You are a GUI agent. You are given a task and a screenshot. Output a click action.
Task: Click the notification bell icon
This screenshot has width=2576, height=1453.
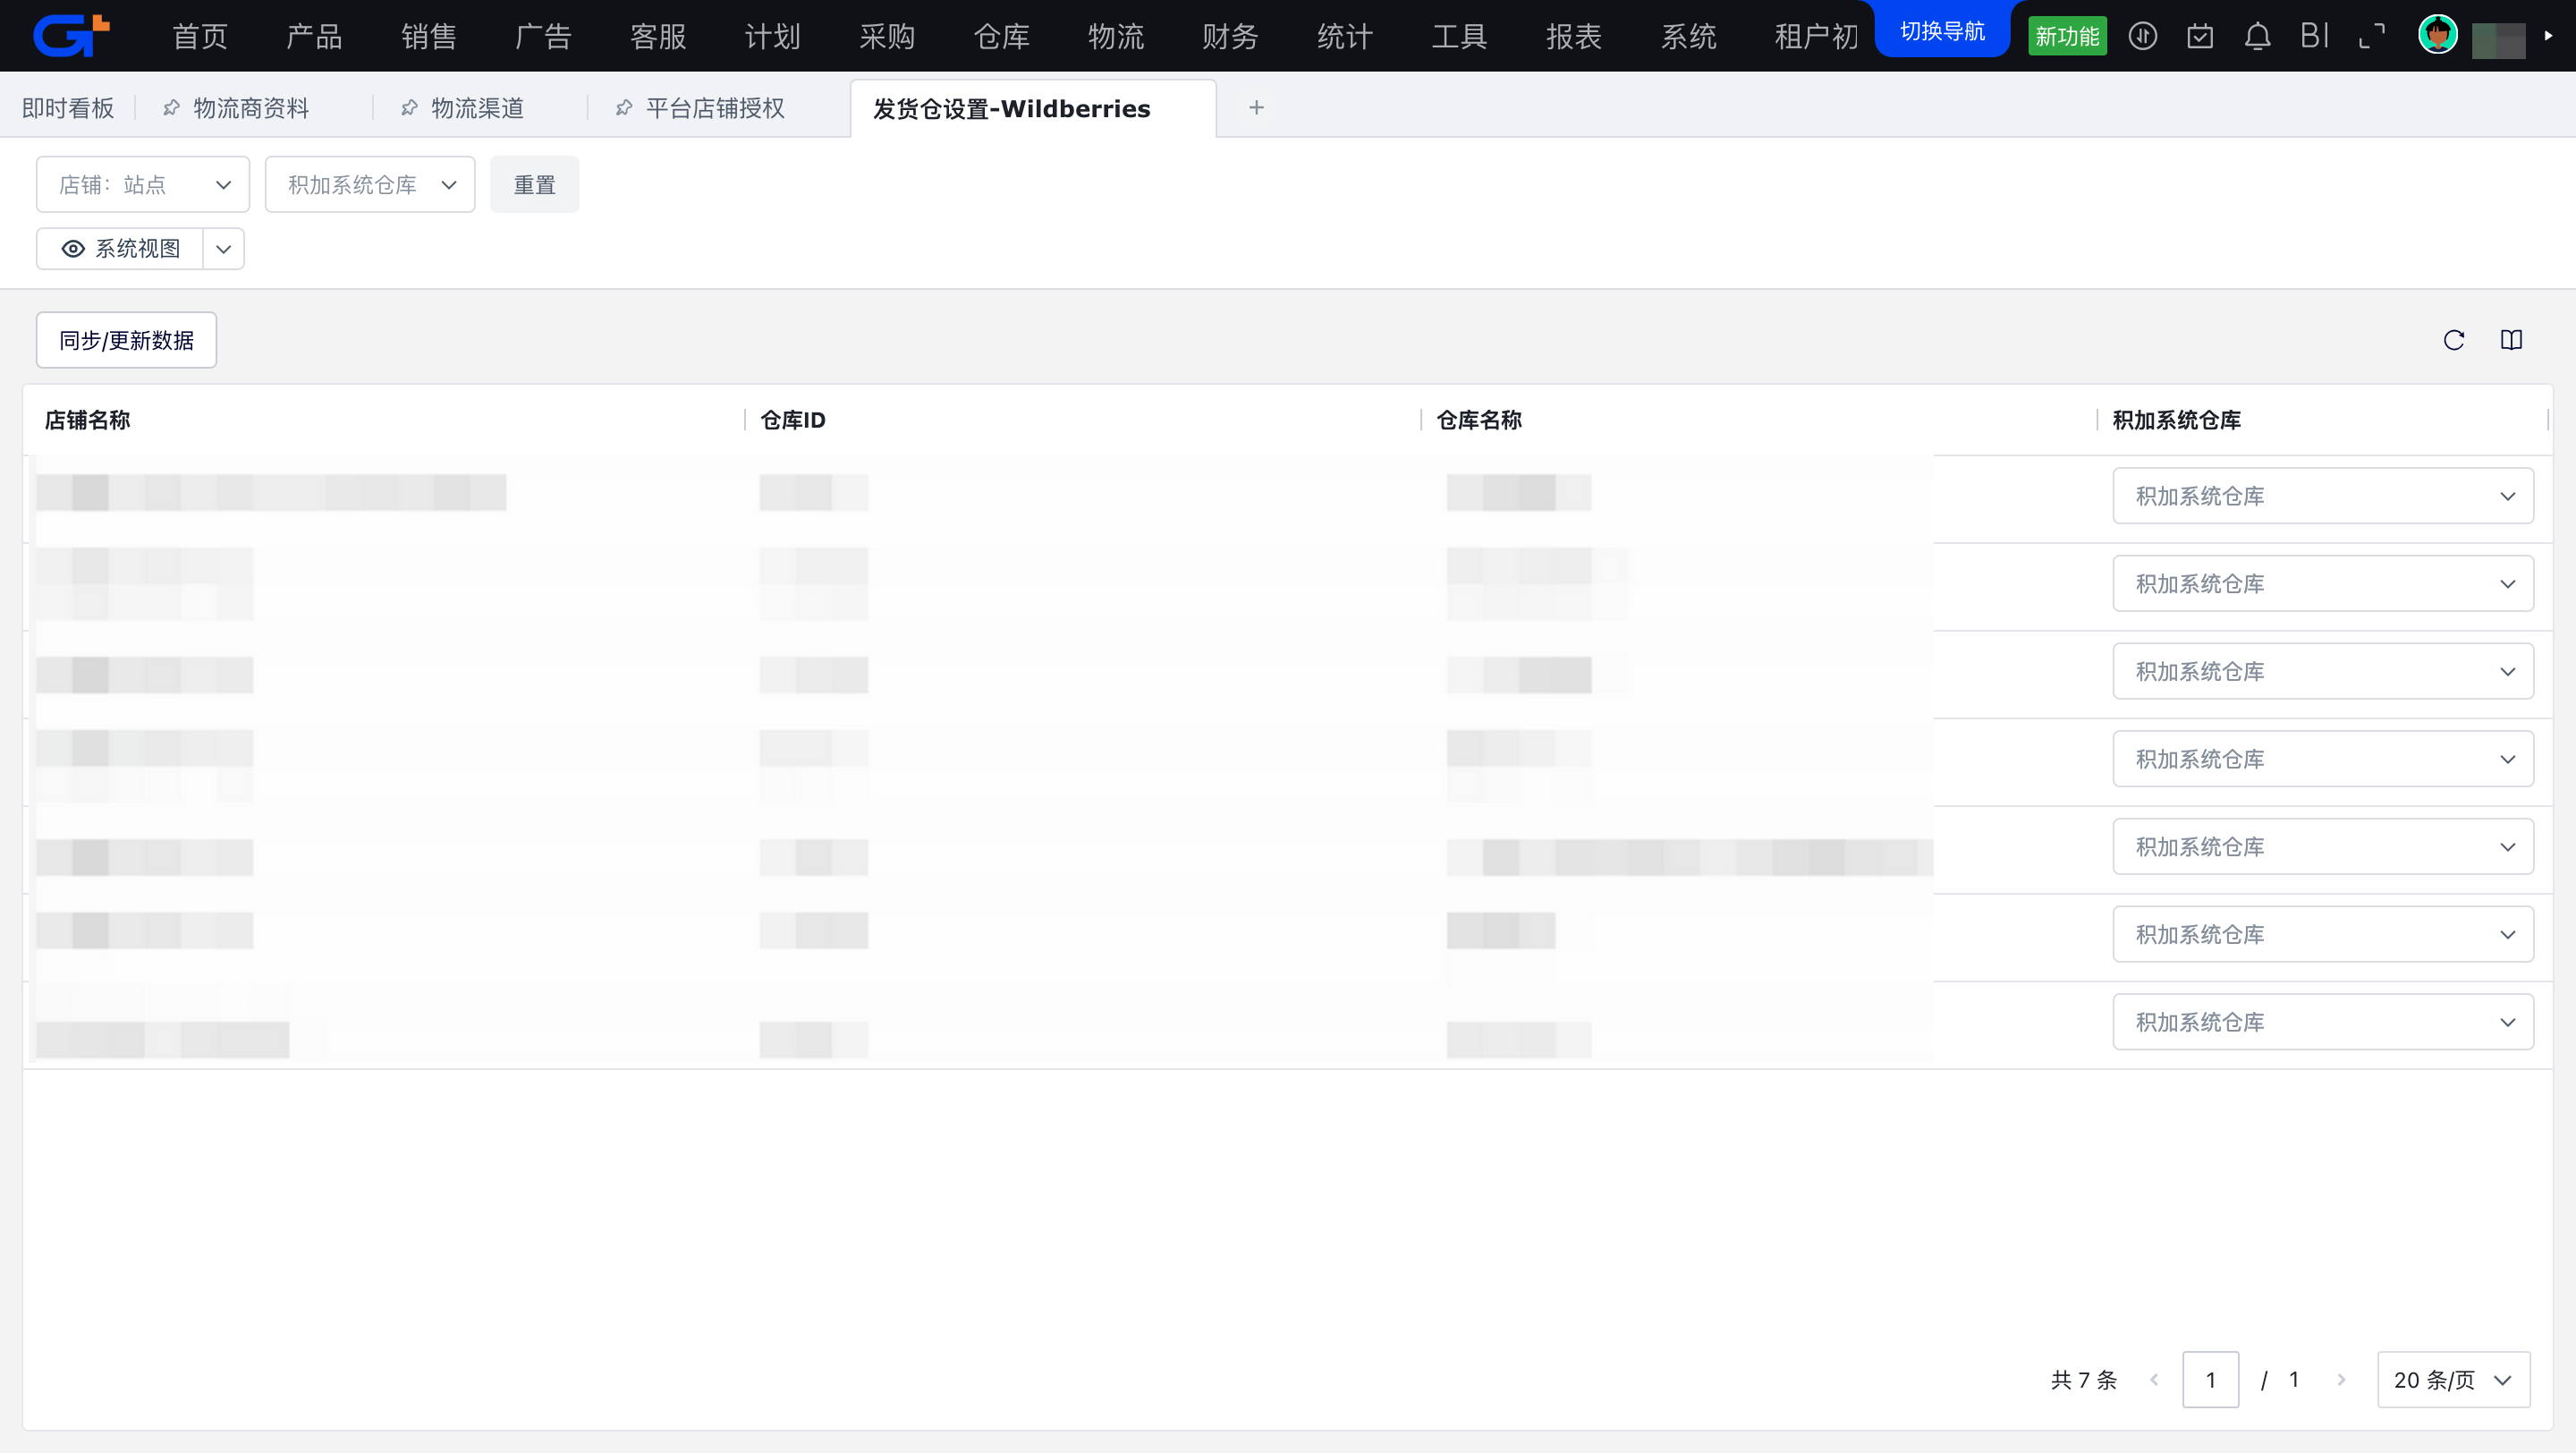tap(2257, 37)
